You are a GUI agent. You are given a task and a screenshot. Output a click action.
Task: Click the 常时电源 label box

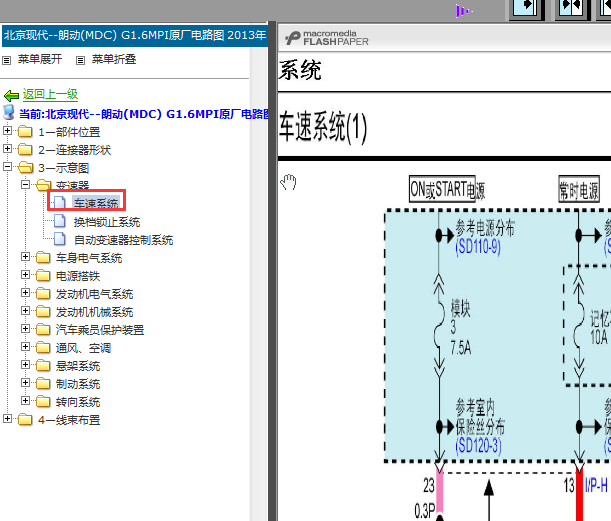coord(579,189)
